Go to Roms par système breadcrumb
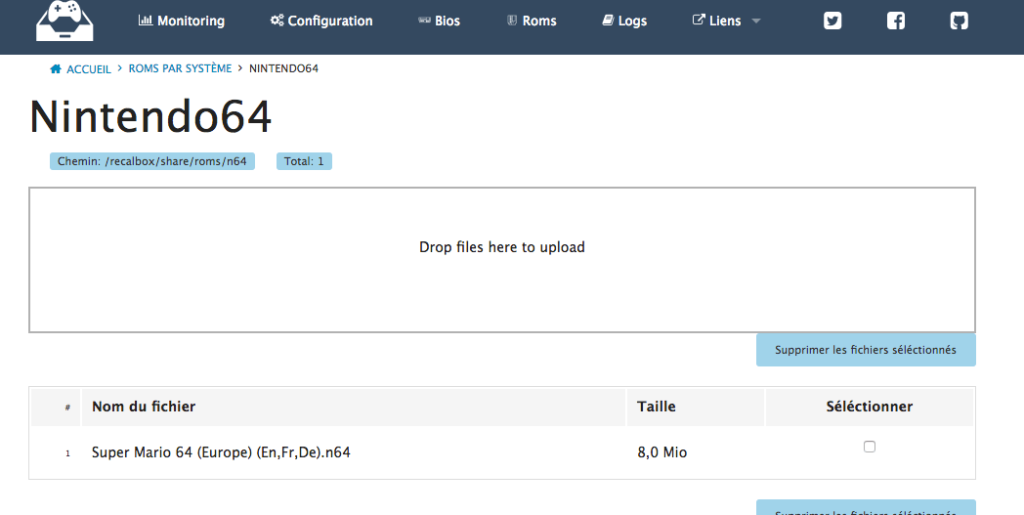This screenshot has height=515, width=1024. pos(180,69)
